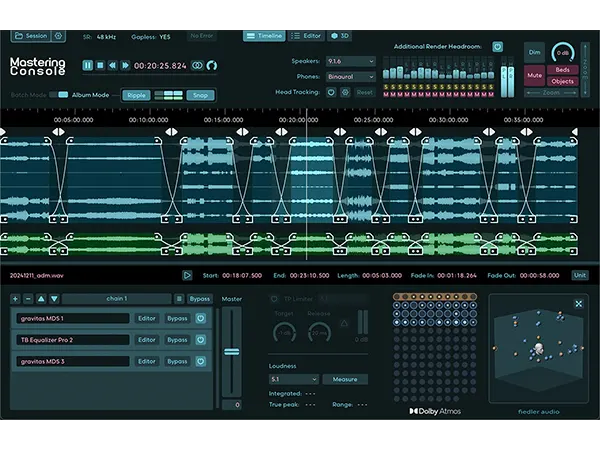Open Editor for TB Equalizer Pro 2
The width and height of the screenshot is (600, 450).
pos(147,340)
